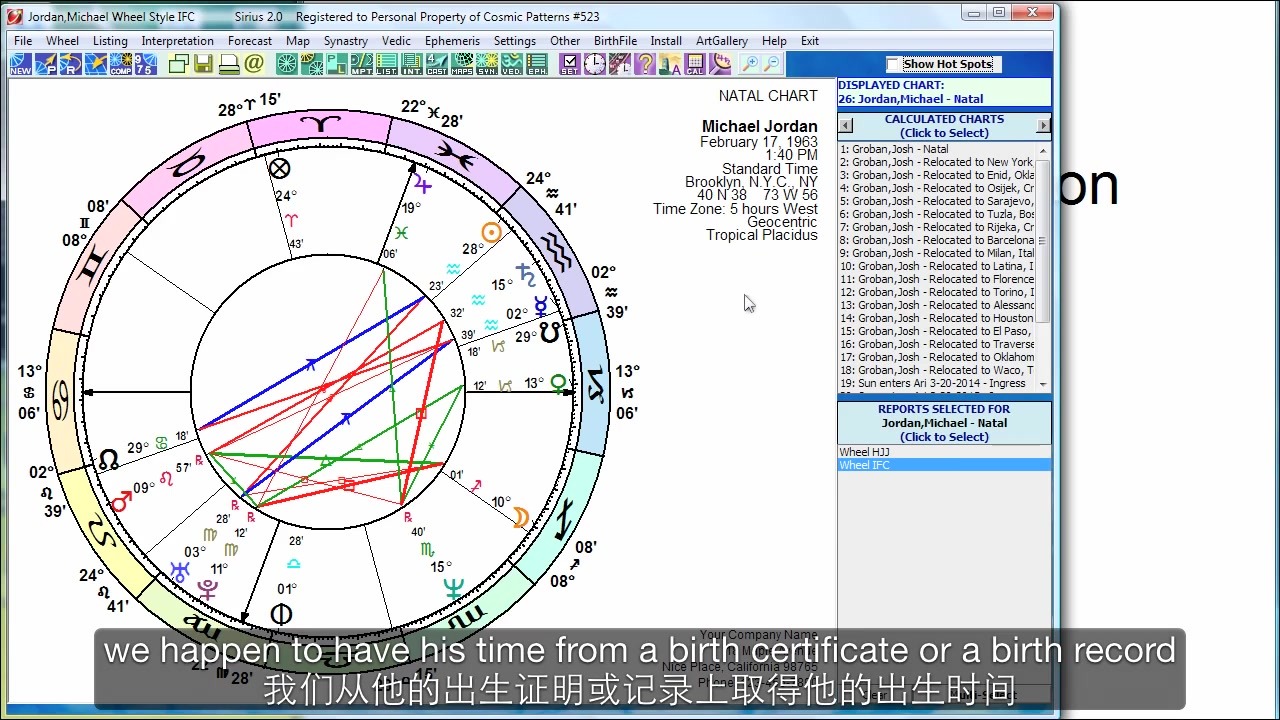Viewport: 1280px width, 720px height.
Task: Select 'Sun enters Ari 3-20-2014 - Ingress'
Action: 937,383
